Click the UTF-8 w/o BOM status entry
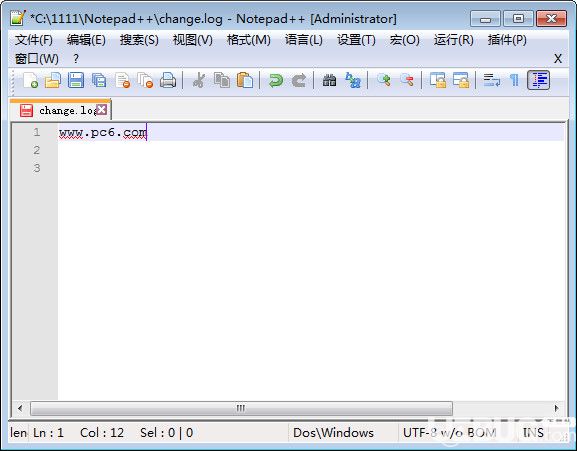Viewport: 577px width, 451px height. pyautogui.click(x=449, y=433)
